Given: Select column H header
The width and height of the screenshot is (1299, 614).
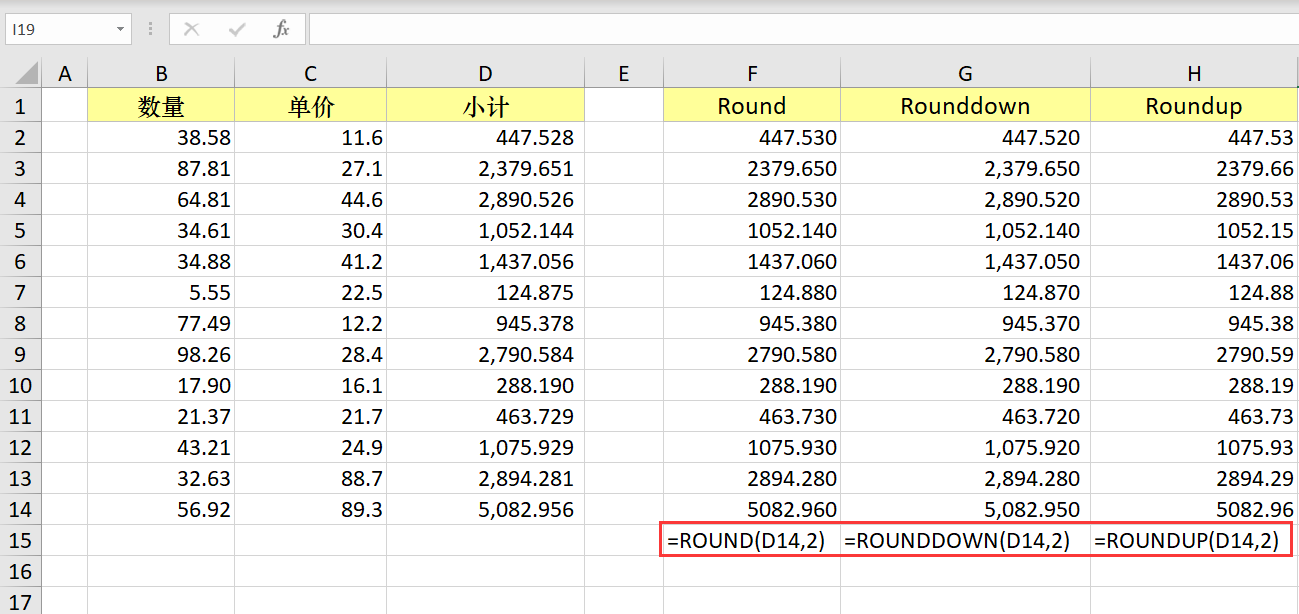Looking at the screenshot, I should pyautogui.click(x=1194, y=73).
